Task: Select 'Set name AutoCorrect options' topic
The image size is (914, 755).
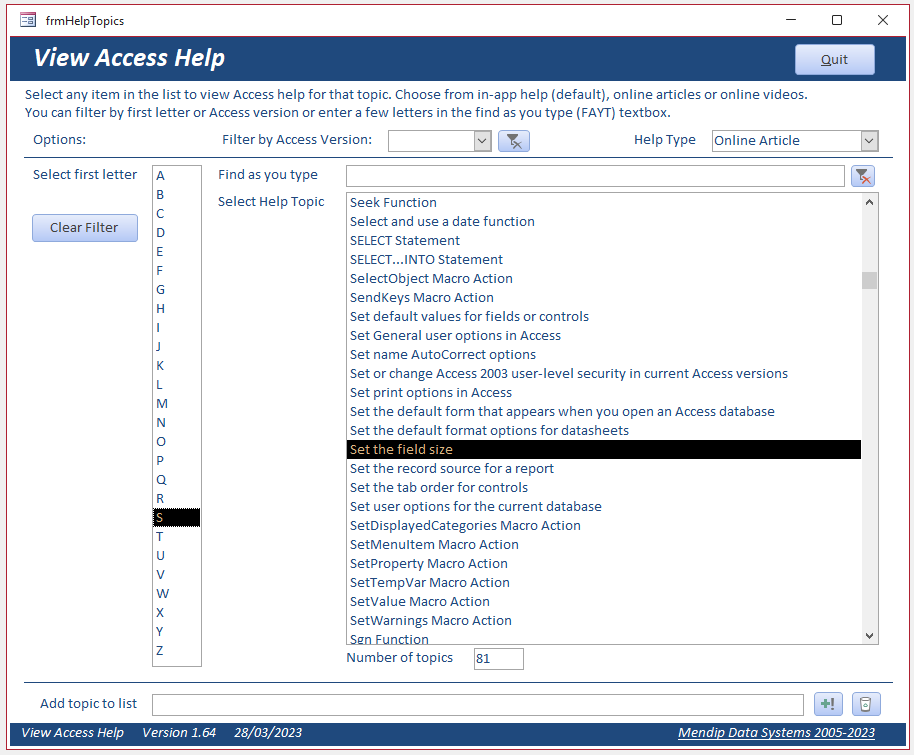Action: coord(604,354)
